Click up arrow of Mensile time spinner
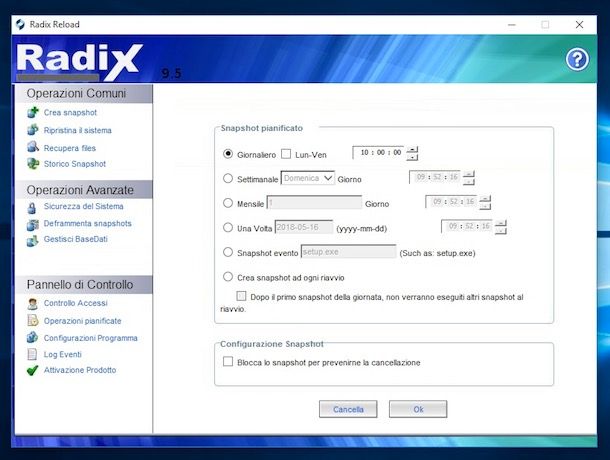610x460 pixels. [x=485, y=198]
